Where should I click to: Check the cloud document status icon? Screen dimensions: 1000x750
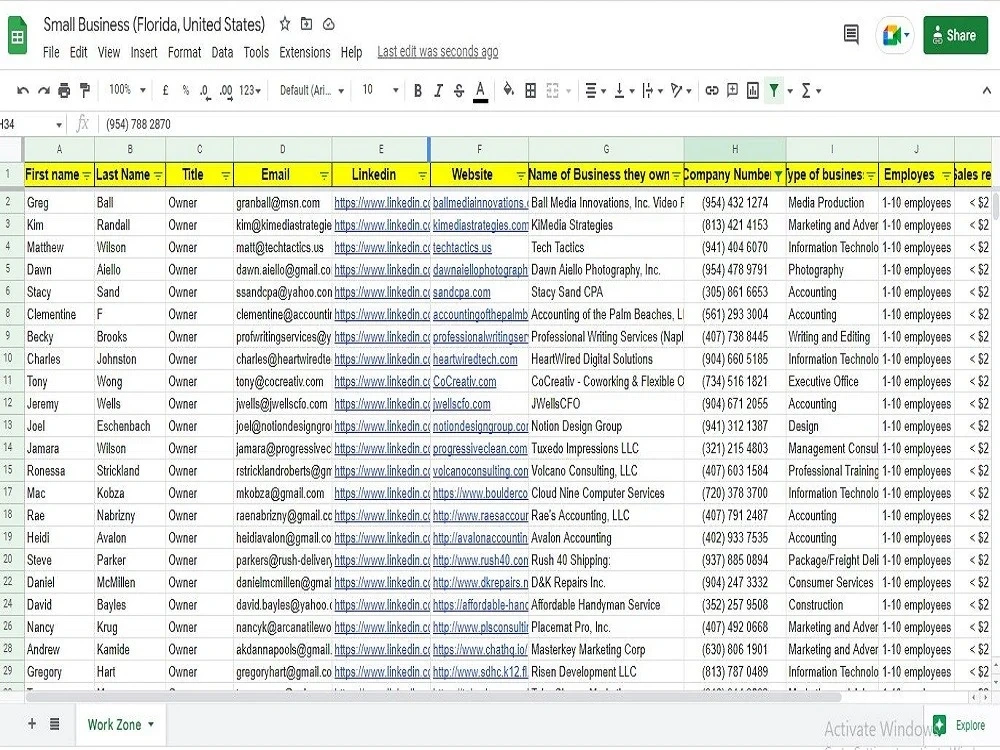[x=328, y=24]
